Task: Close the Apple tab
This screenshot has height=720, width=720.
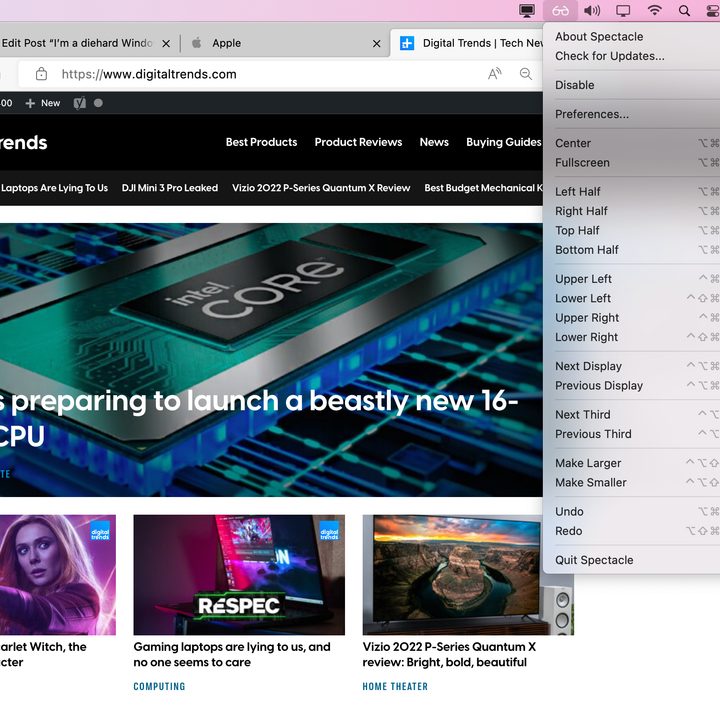Action: click(x=377, y=44)
